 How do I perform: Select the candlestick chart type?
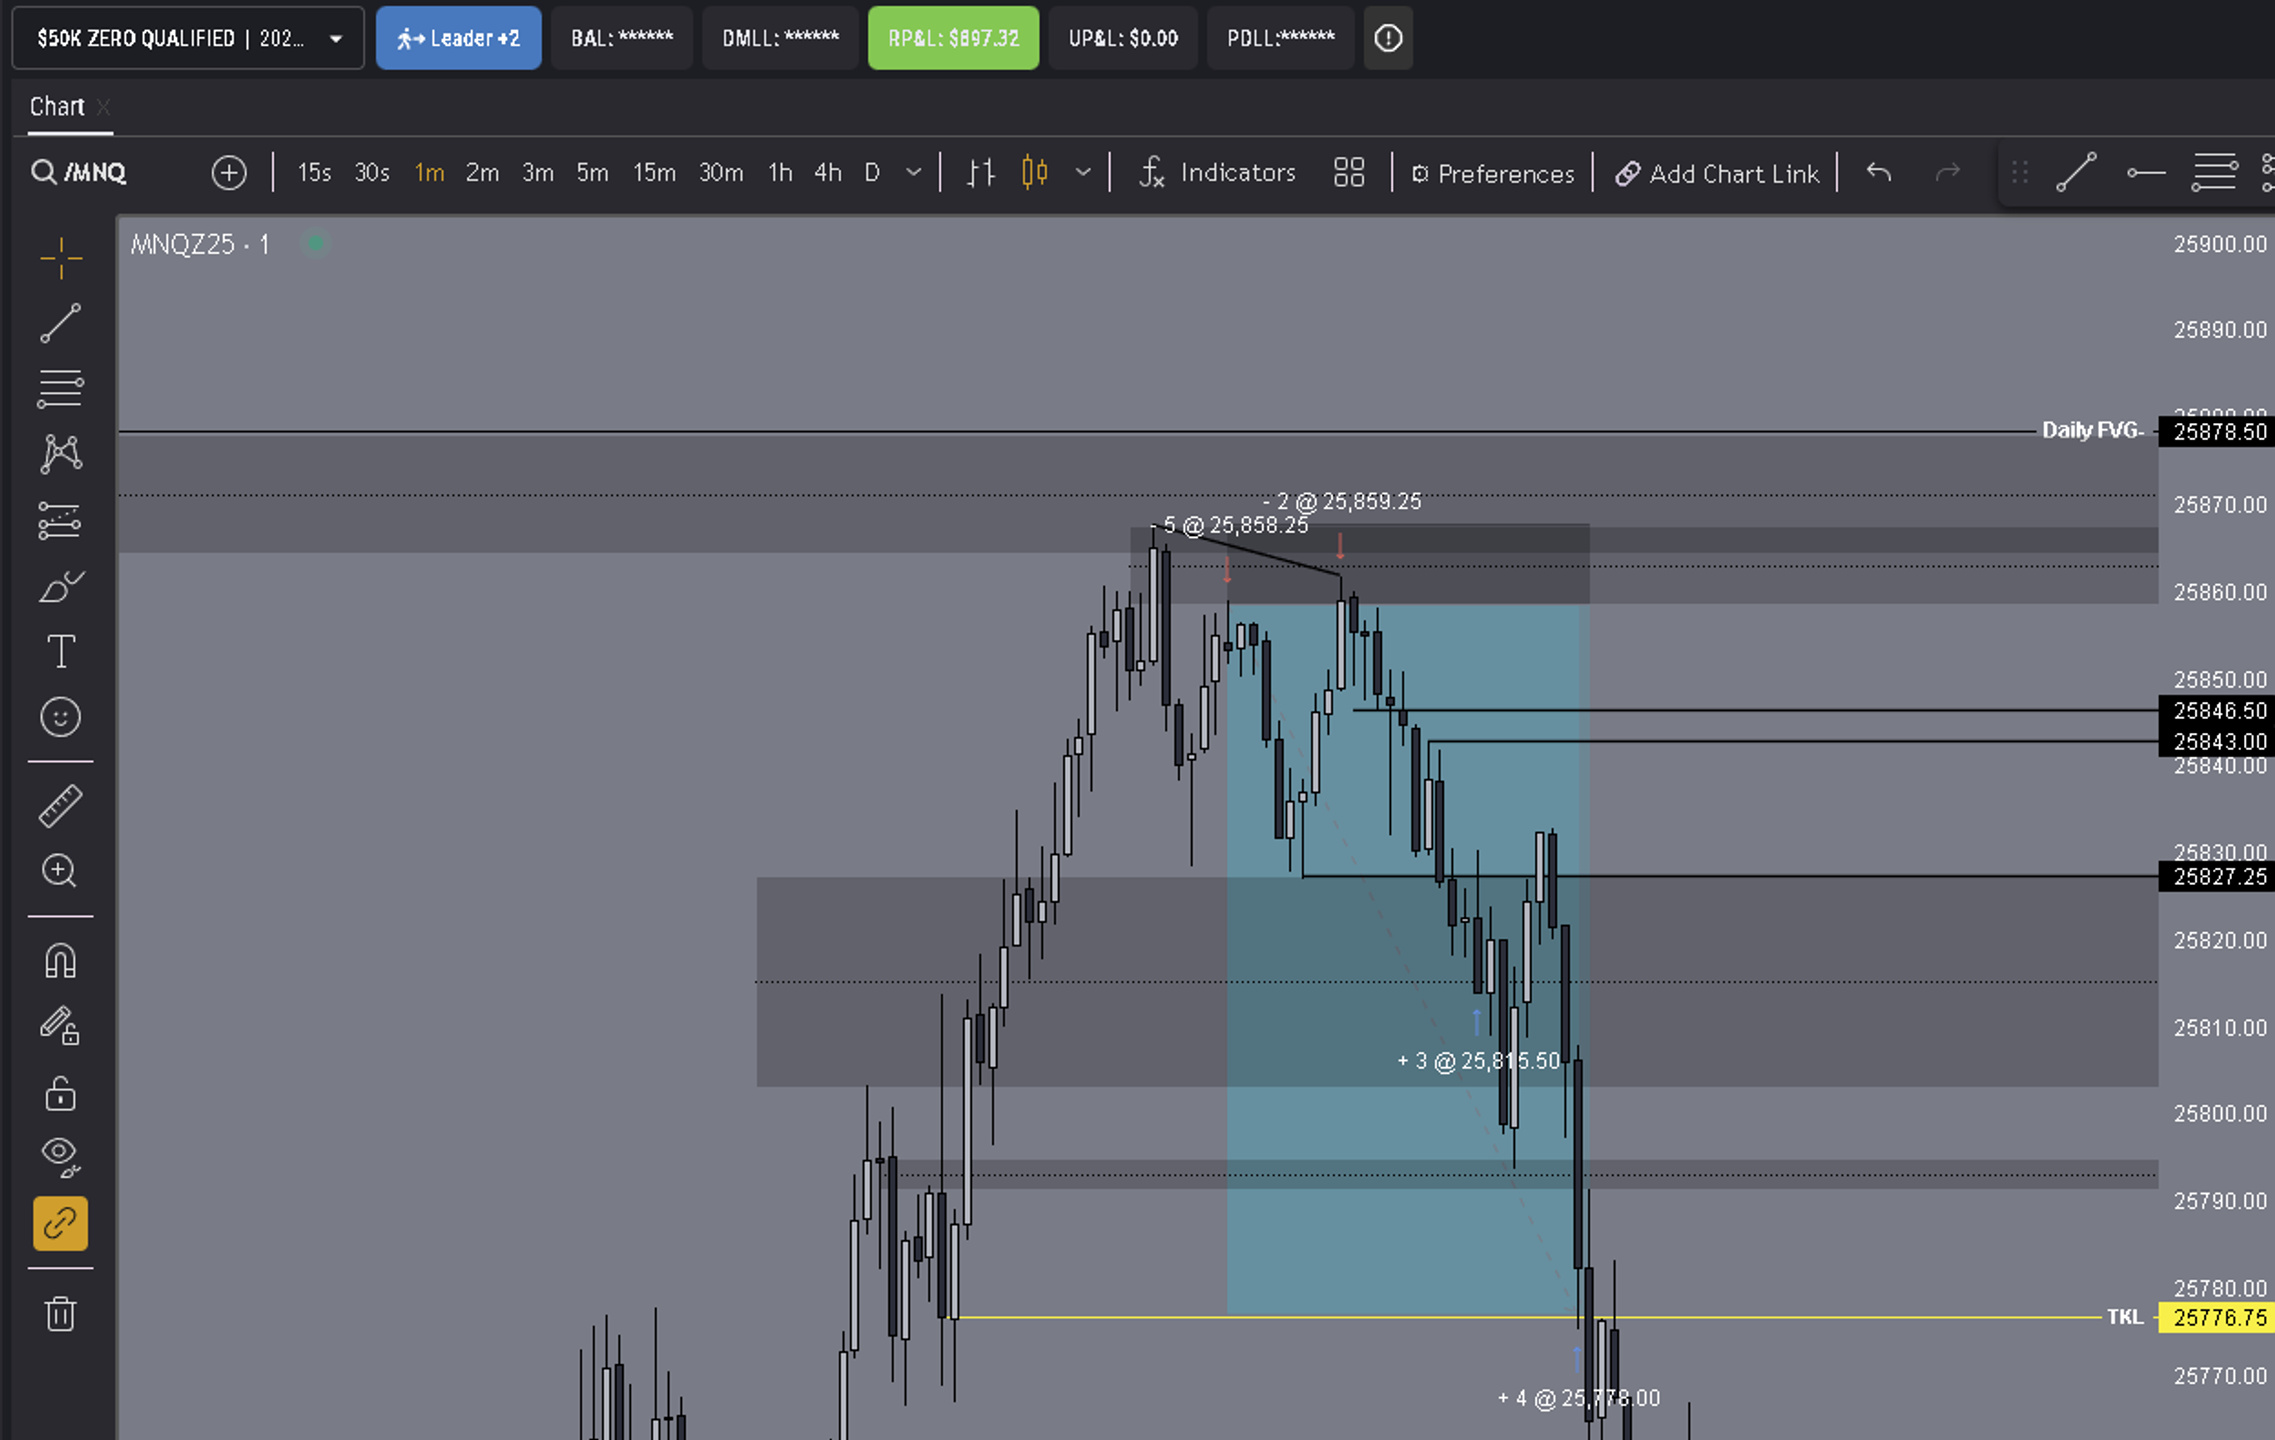pos(1035,173)
